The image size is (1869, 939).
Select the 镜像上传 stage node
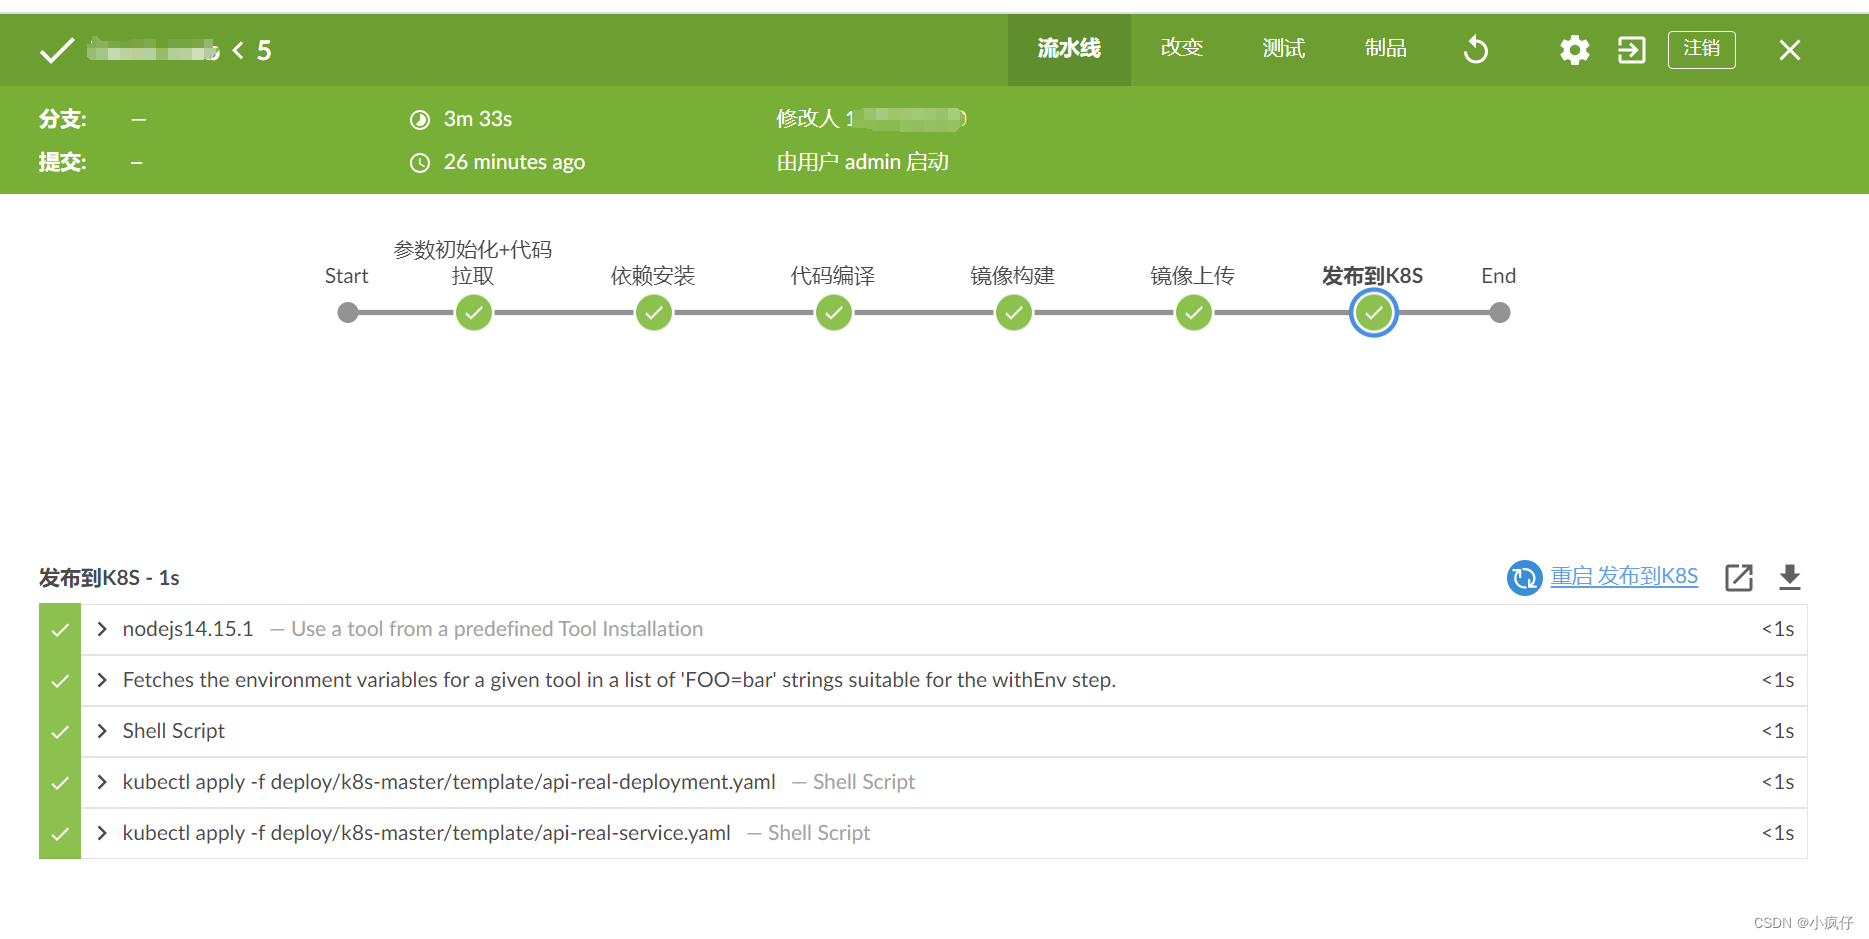(x=1194, y=313)
